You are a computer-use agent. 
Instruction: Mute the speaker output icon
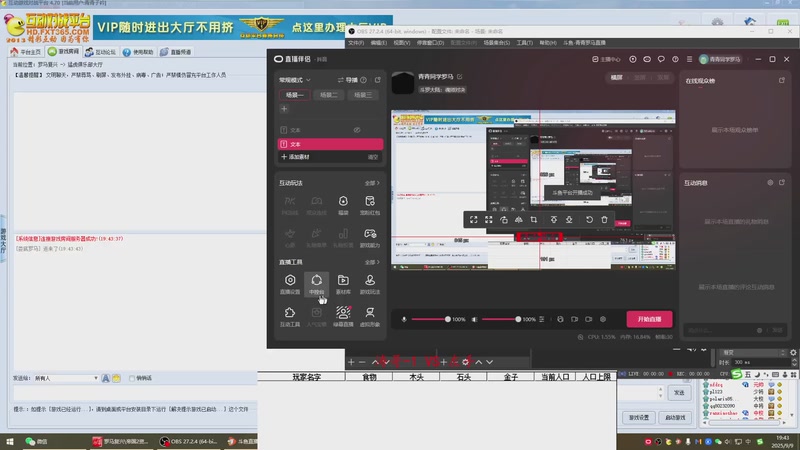(474, 319)
